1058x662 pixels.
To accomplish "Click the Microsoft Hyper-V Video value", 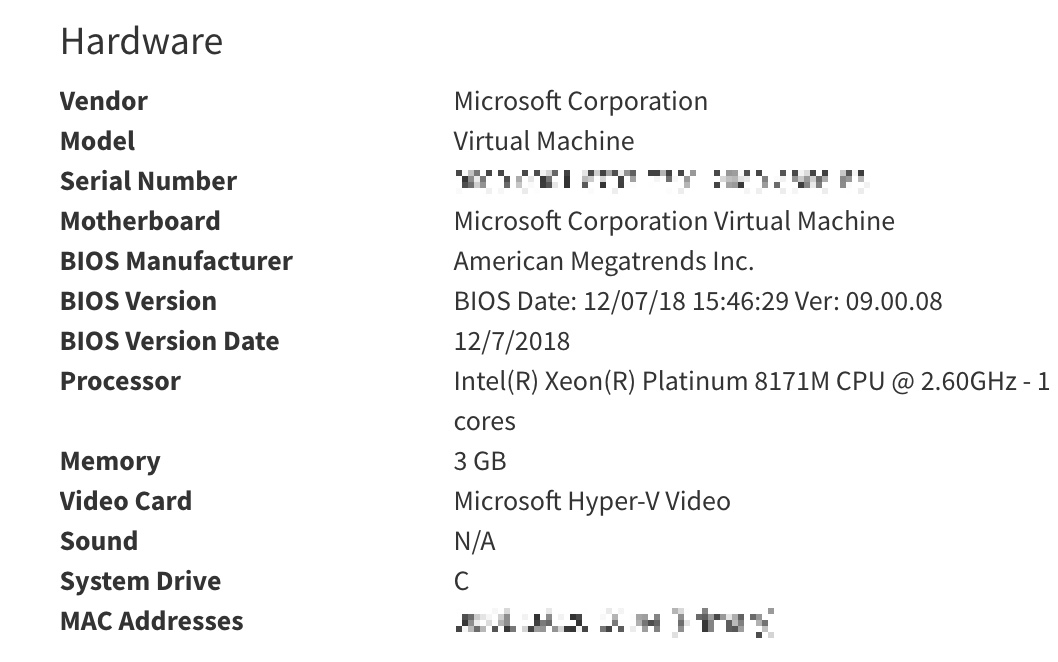I will pos(592,501).
